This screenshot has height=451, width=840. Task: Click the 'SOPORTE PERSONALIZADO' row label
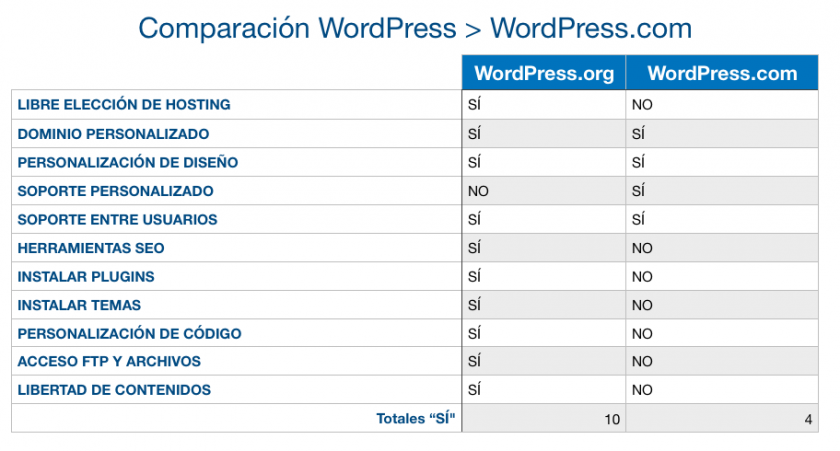click(115, 191)
